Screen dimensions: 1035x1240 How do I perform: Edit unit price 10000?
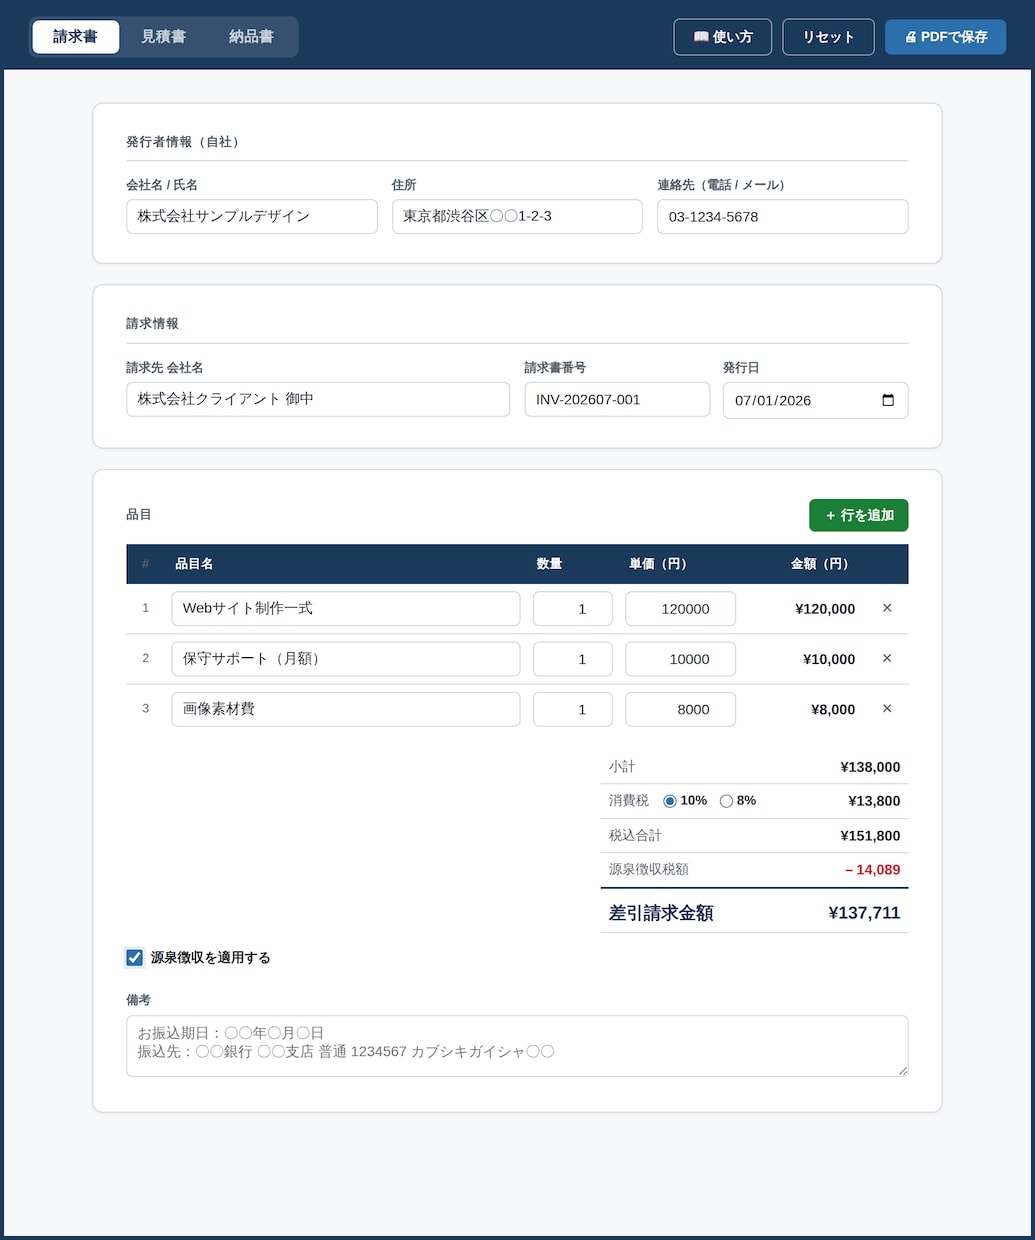681,658
